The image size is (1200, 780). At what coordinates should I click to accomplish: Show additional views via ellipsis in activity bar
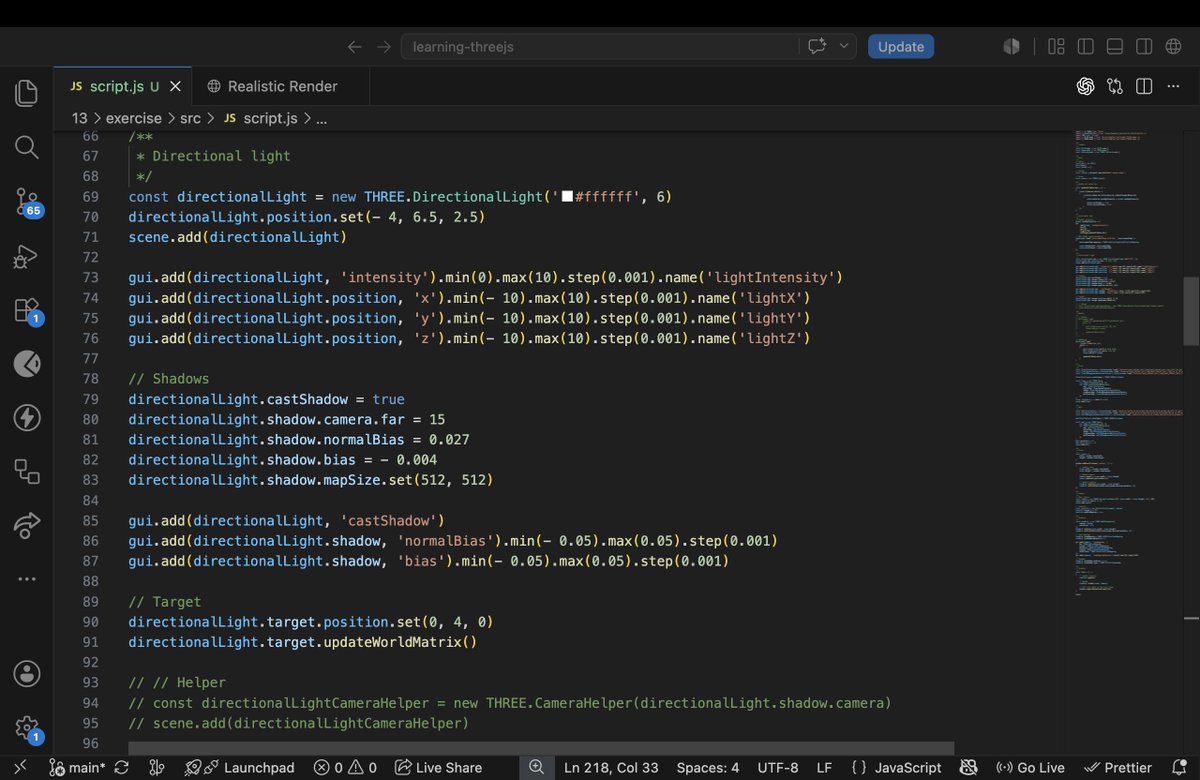(27, 579)
